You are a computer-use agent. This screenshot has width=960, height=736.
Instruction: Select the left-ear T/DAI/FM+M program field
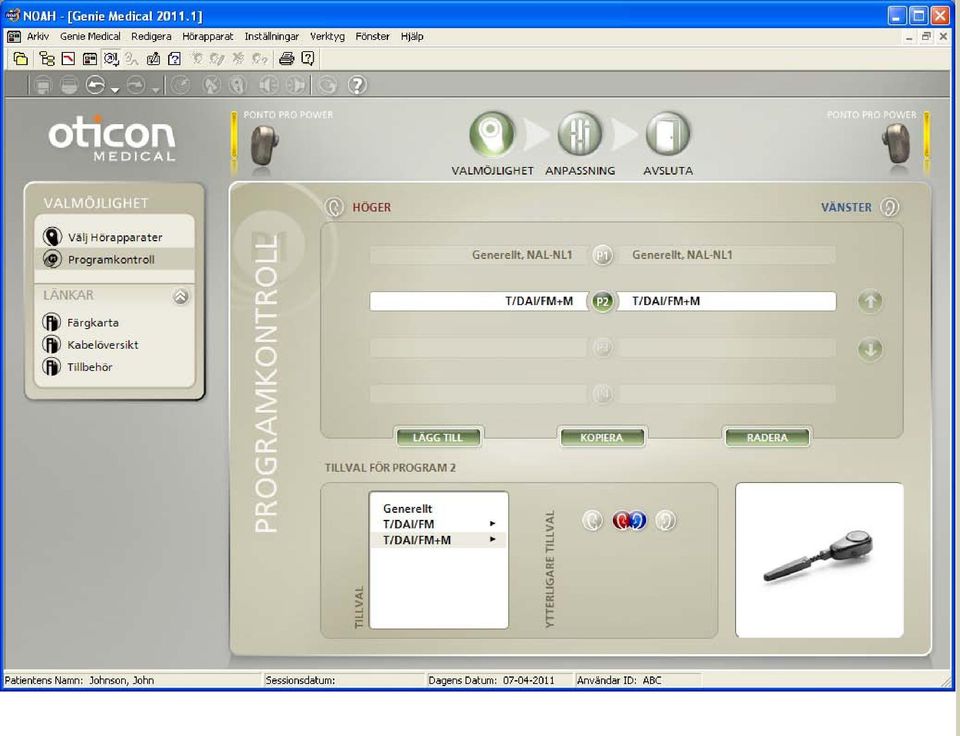[727, 301]
